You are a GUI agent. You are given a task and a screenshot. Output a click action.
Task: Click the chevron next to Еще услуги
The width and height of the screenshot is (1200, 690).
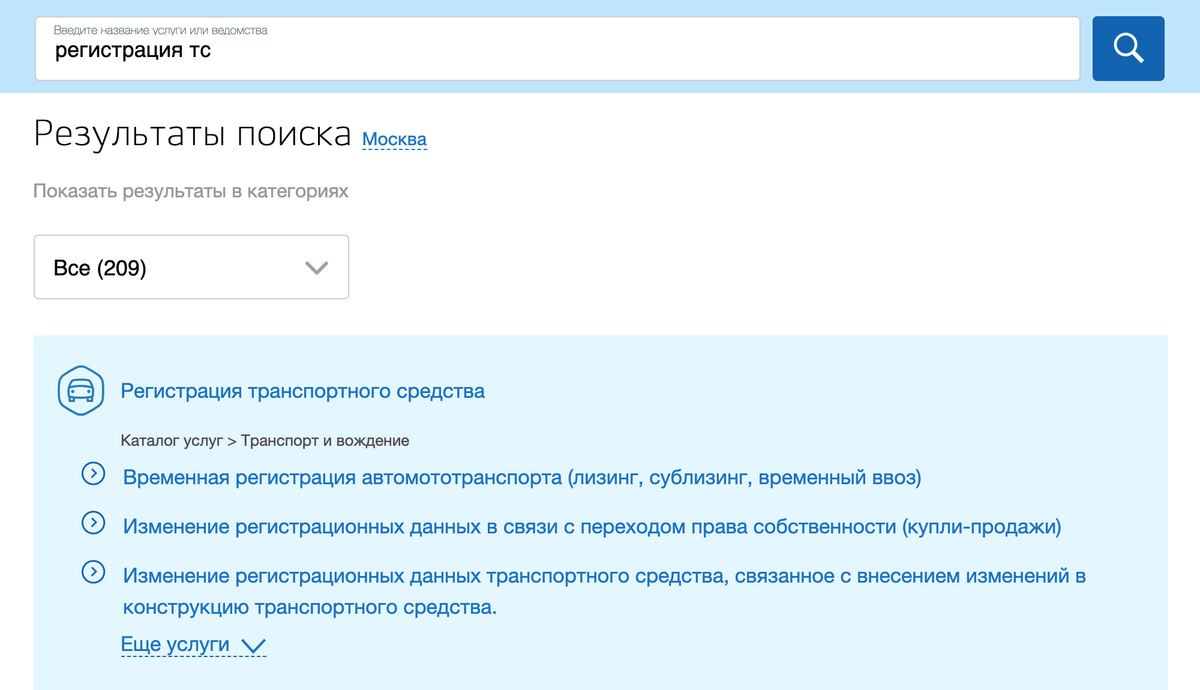pos(253,646)
